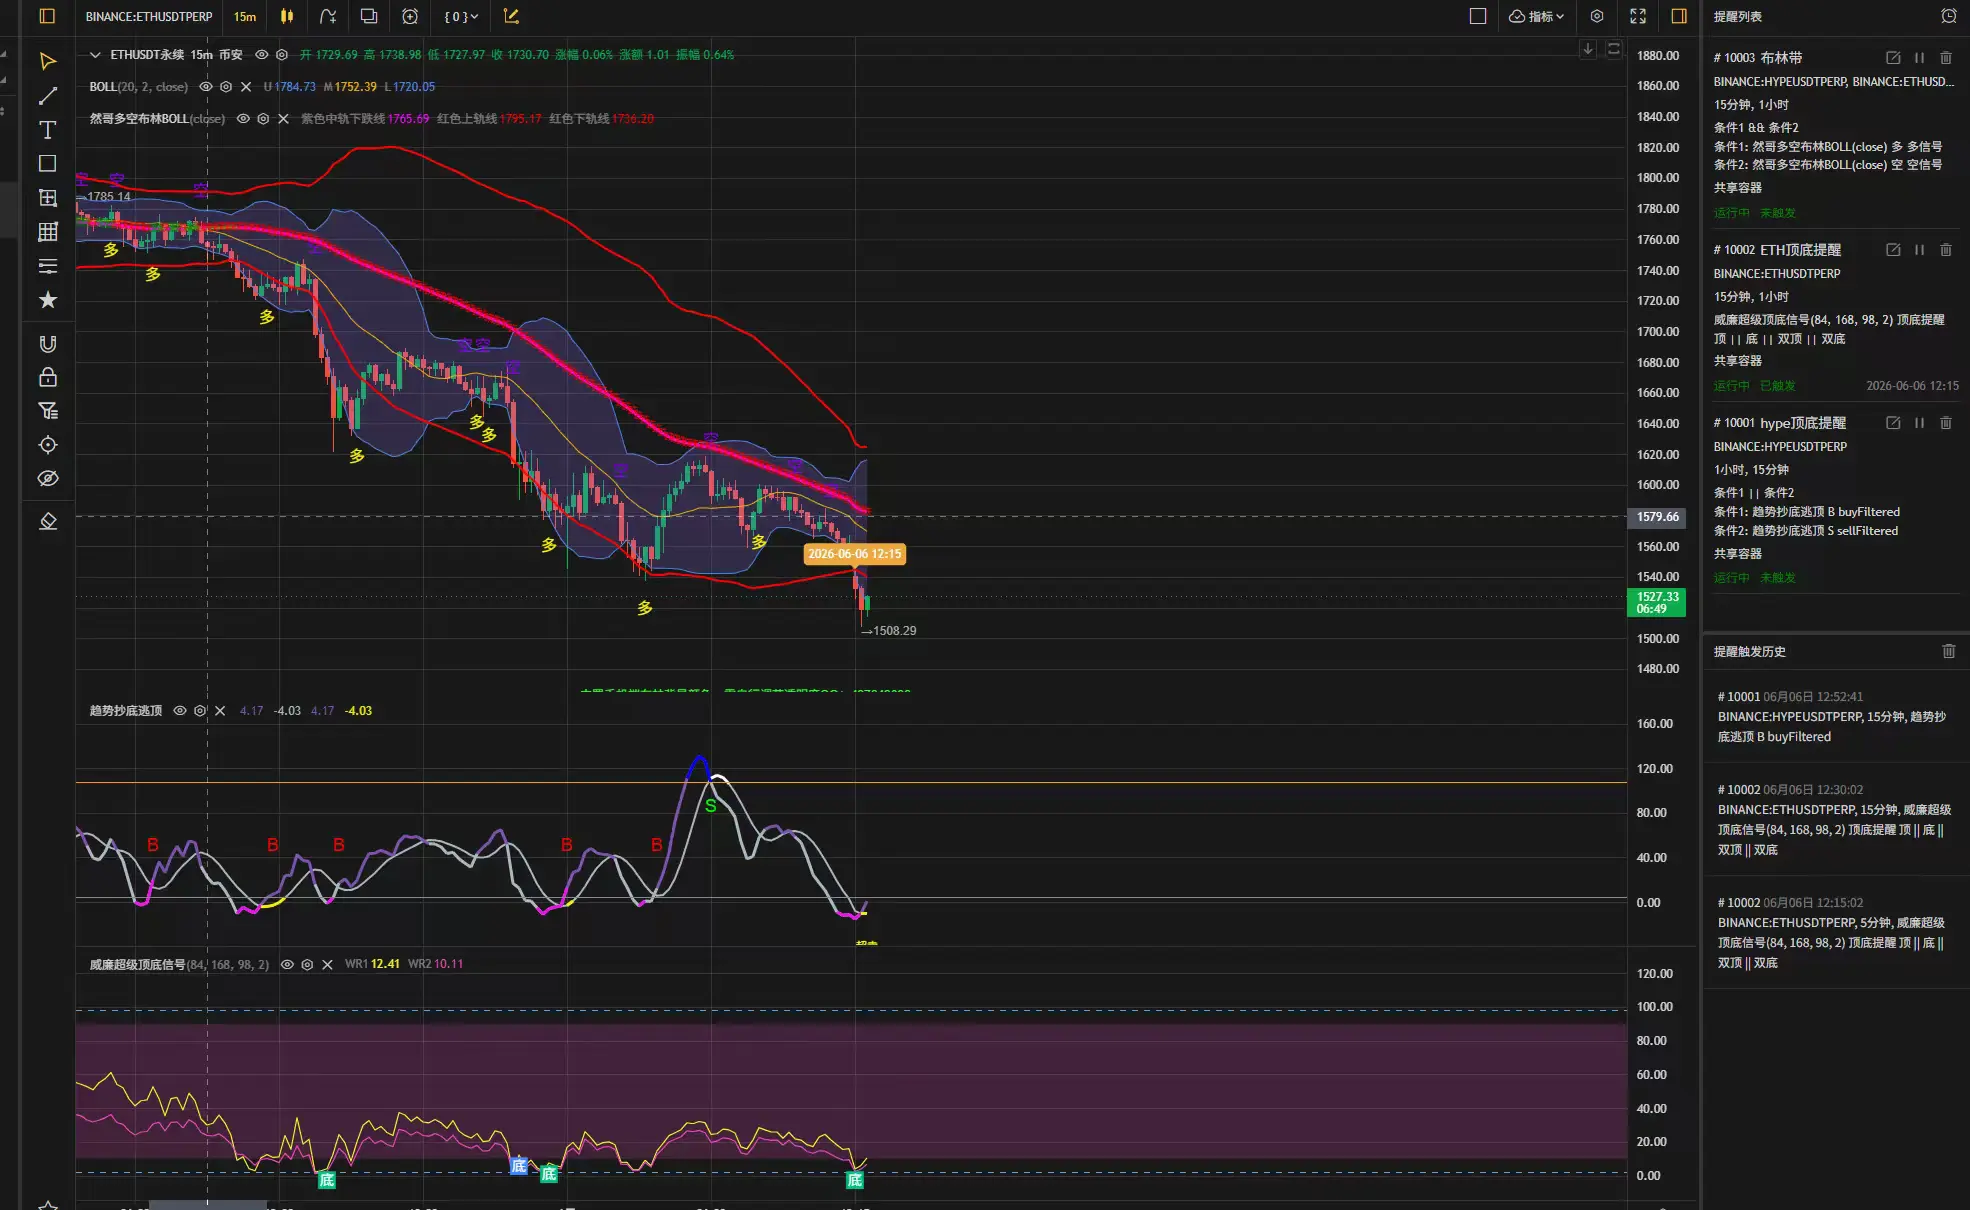Create a new alert with clock-plus icon
Viewport: 1970px width, 1210px height.
[410, 16]
